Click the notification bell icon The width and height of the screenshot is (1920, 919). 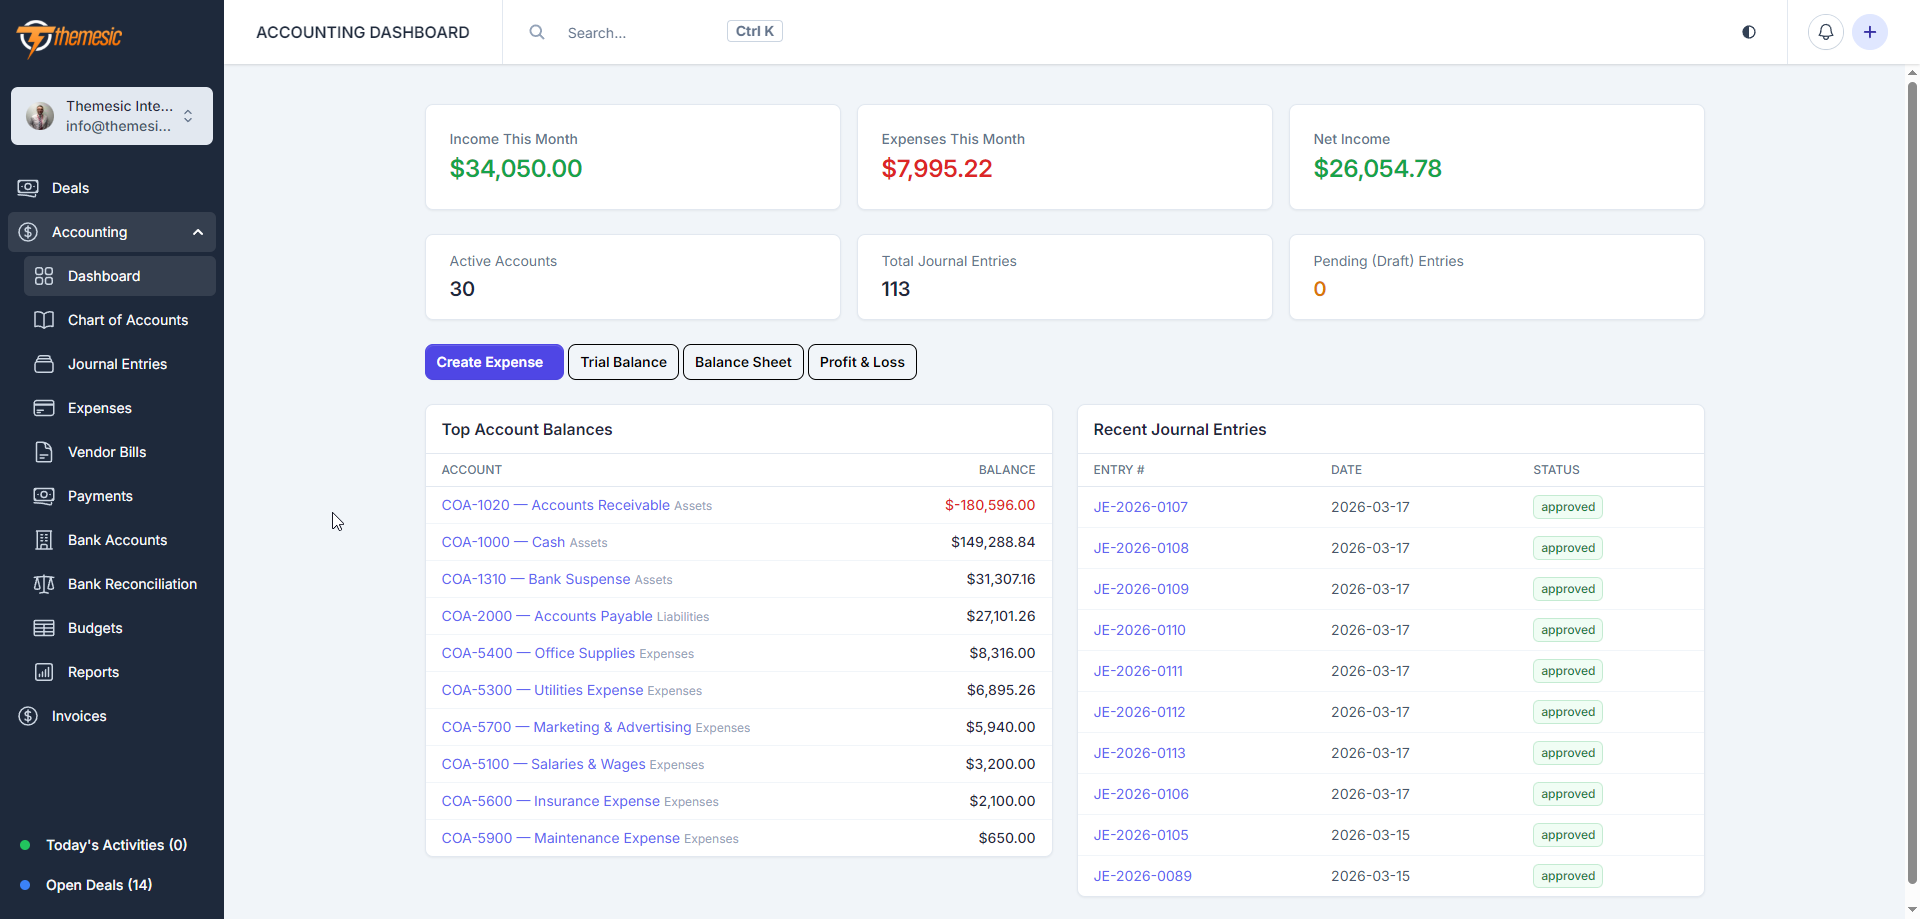click(1826, 31)
